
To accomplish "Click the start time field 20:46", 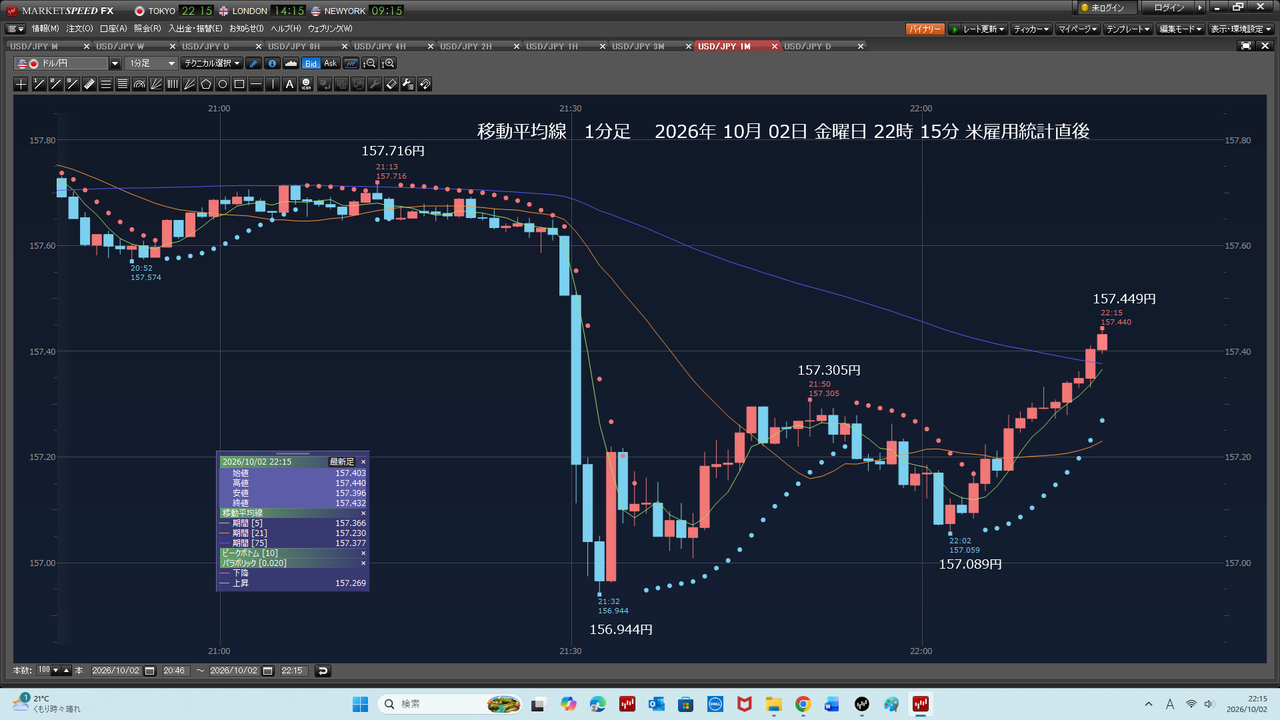I will tap(174, 670).
